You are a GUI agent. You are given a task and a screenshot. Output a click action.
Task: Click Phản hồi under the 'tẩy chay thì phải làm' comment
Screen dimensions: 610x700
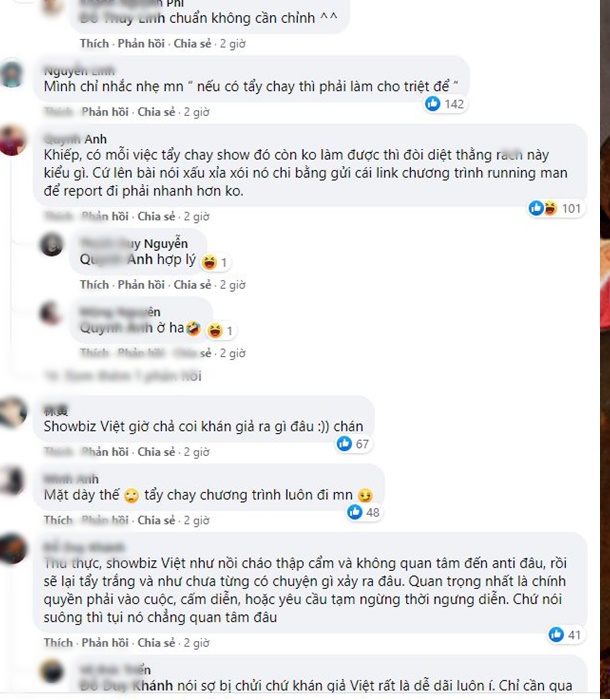pos(105,112)
